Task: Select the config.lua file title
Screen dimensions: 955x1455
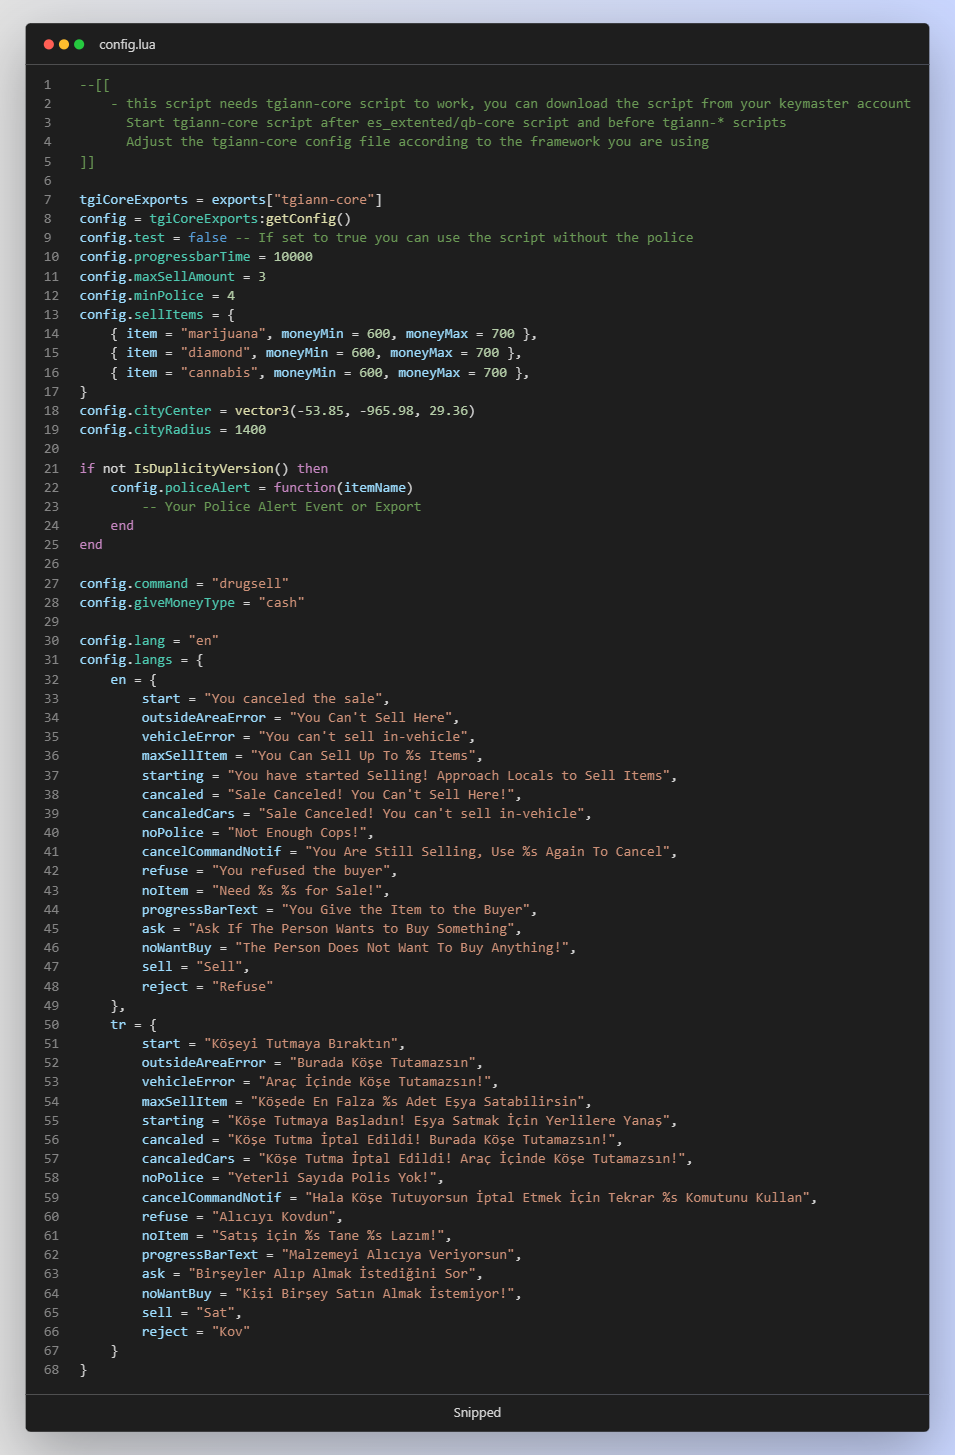Action: click(x=127, y=44)
